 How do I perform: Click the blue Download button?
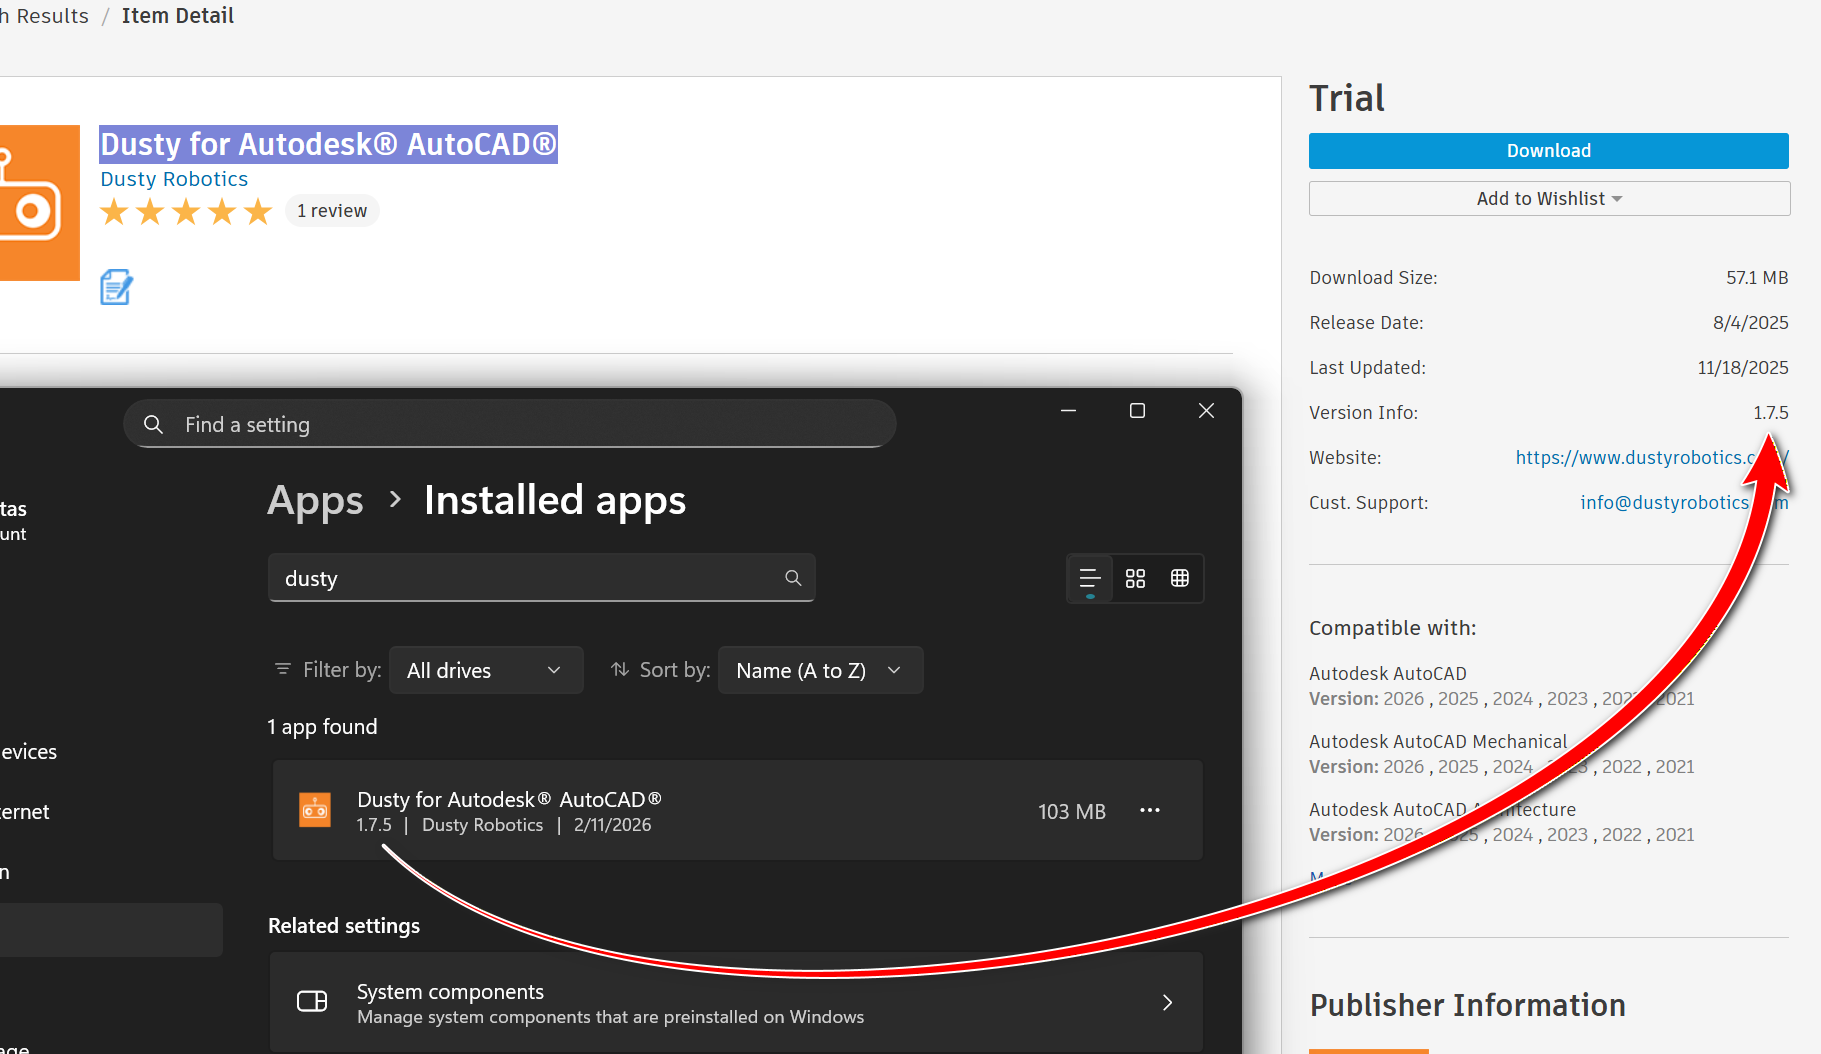[1549, 151]
